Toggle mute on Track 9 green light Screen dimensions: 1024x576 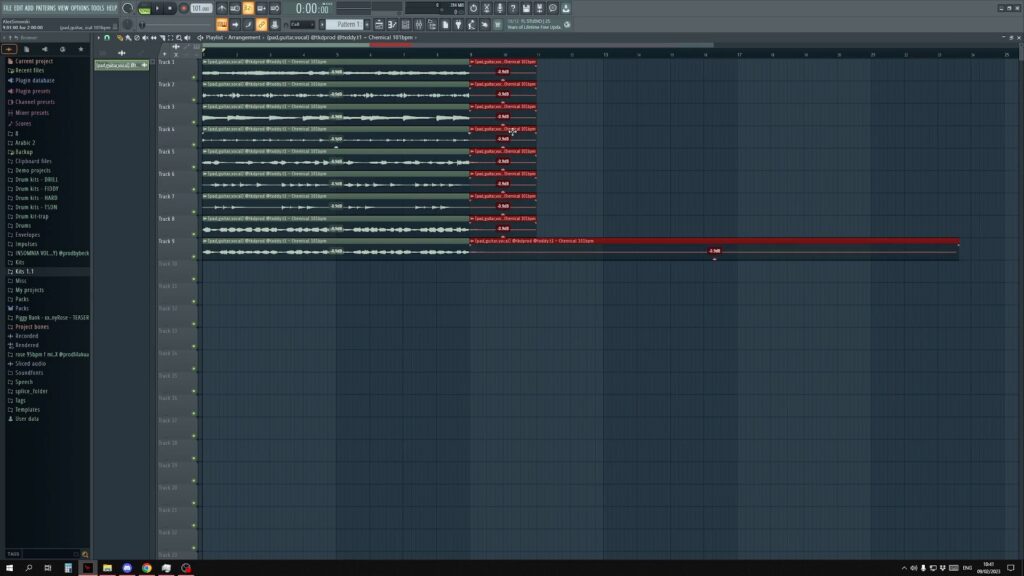pyautogui.click(x=194, y=257)
